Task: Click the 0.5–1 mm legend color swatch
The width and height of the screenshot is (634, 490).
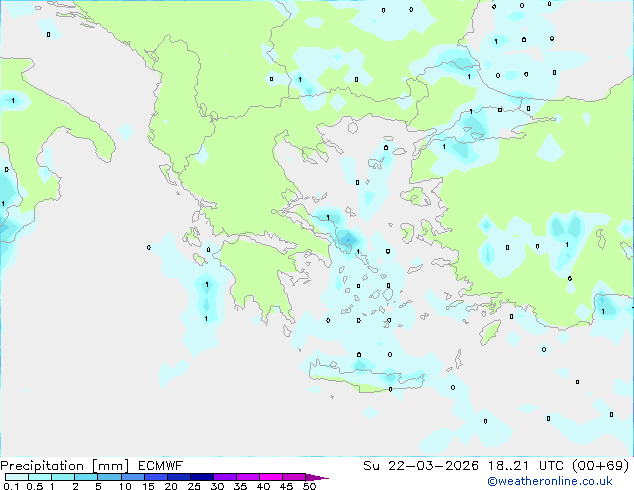Action: 40,477
